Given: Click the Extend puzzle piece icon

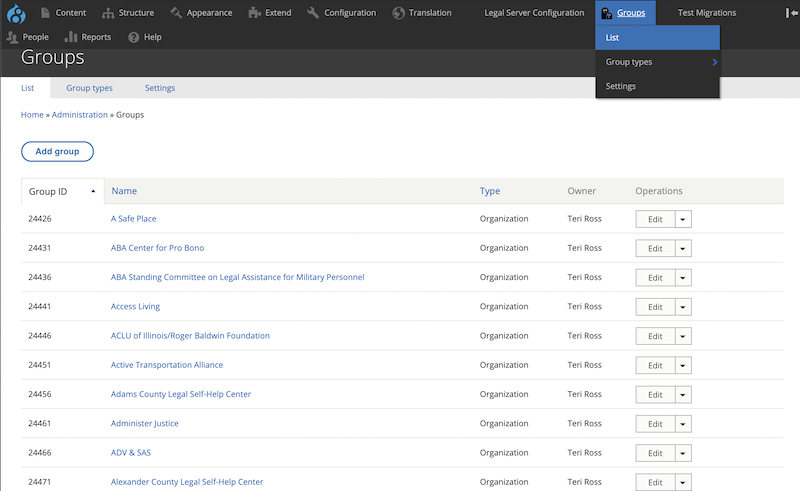Looking at the screenshot, I should tap(254, 13).
